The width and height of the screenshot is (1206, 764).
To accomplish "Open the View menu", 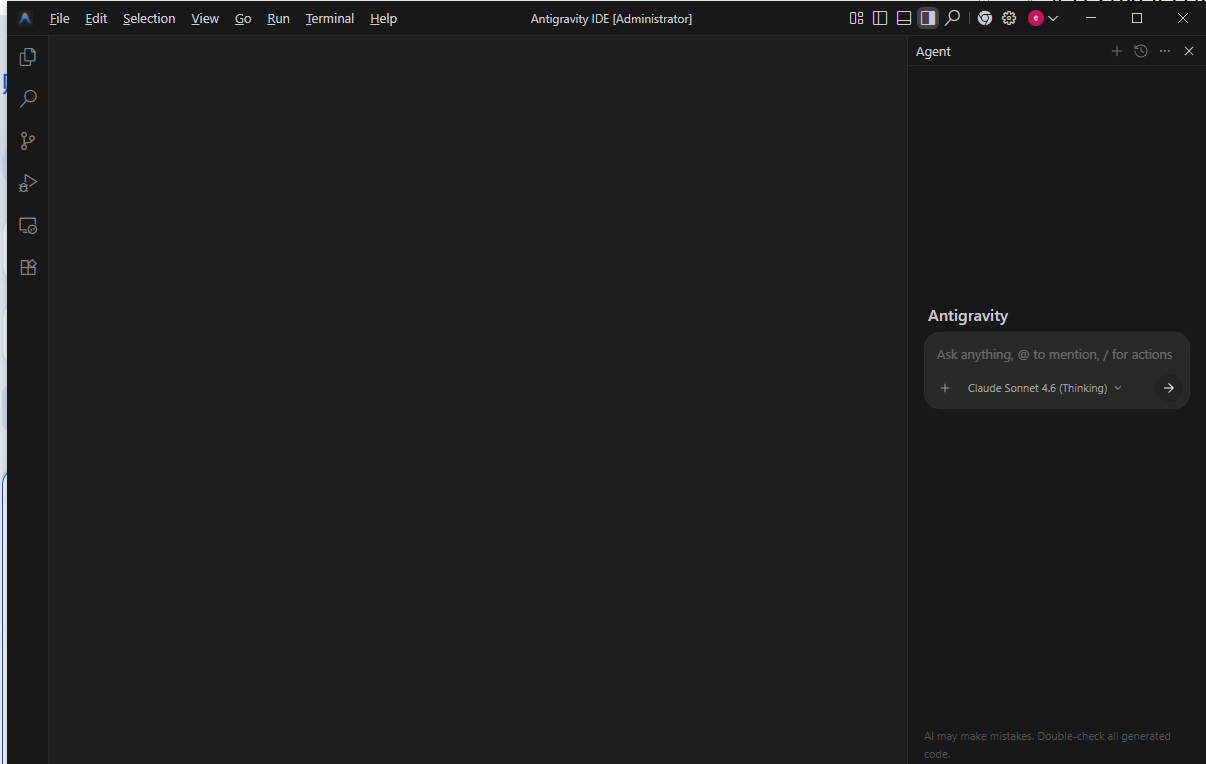I will [x=205, y=18].
